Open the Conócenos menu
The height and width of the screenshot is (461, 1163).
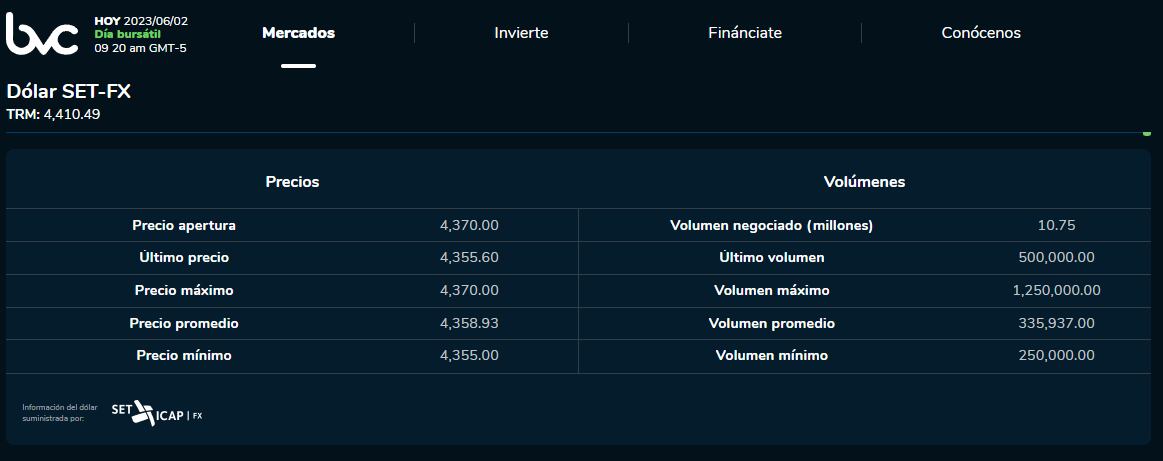[981, 33]
